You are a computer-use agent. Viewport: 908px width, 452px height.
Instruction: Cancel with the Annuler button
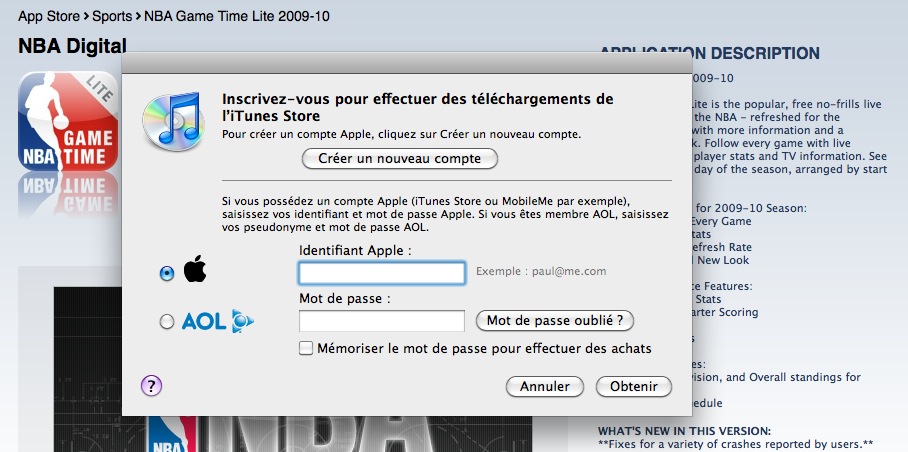tap(544, 387)
